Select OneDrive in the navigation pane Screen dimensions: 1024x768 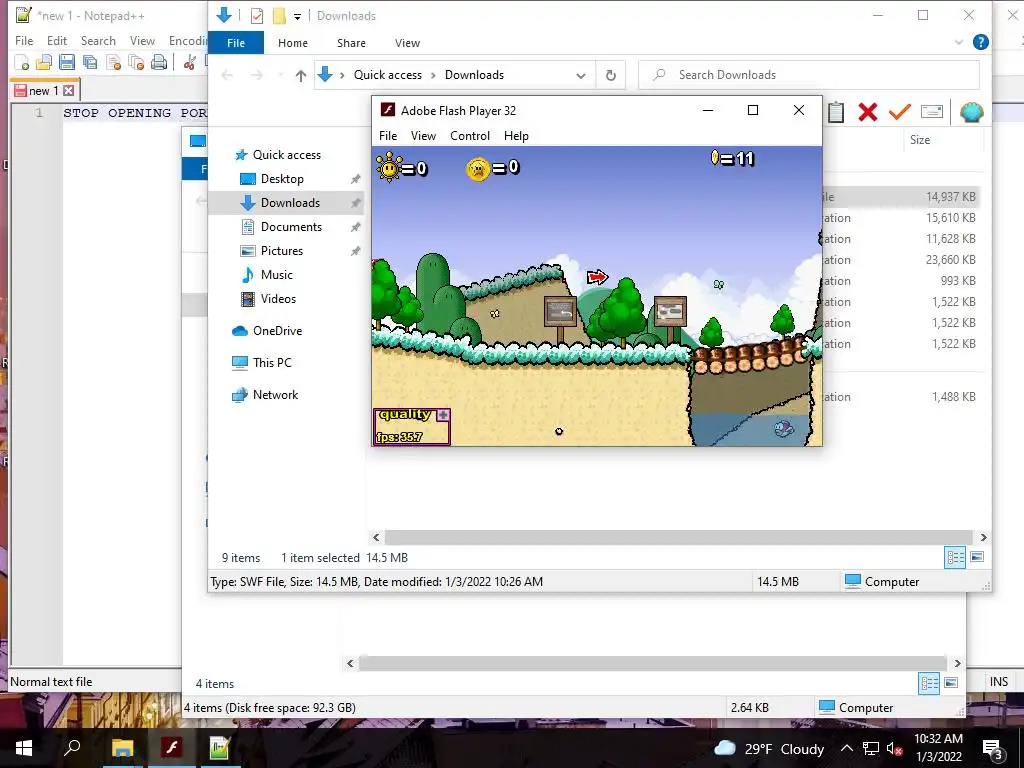277,331
